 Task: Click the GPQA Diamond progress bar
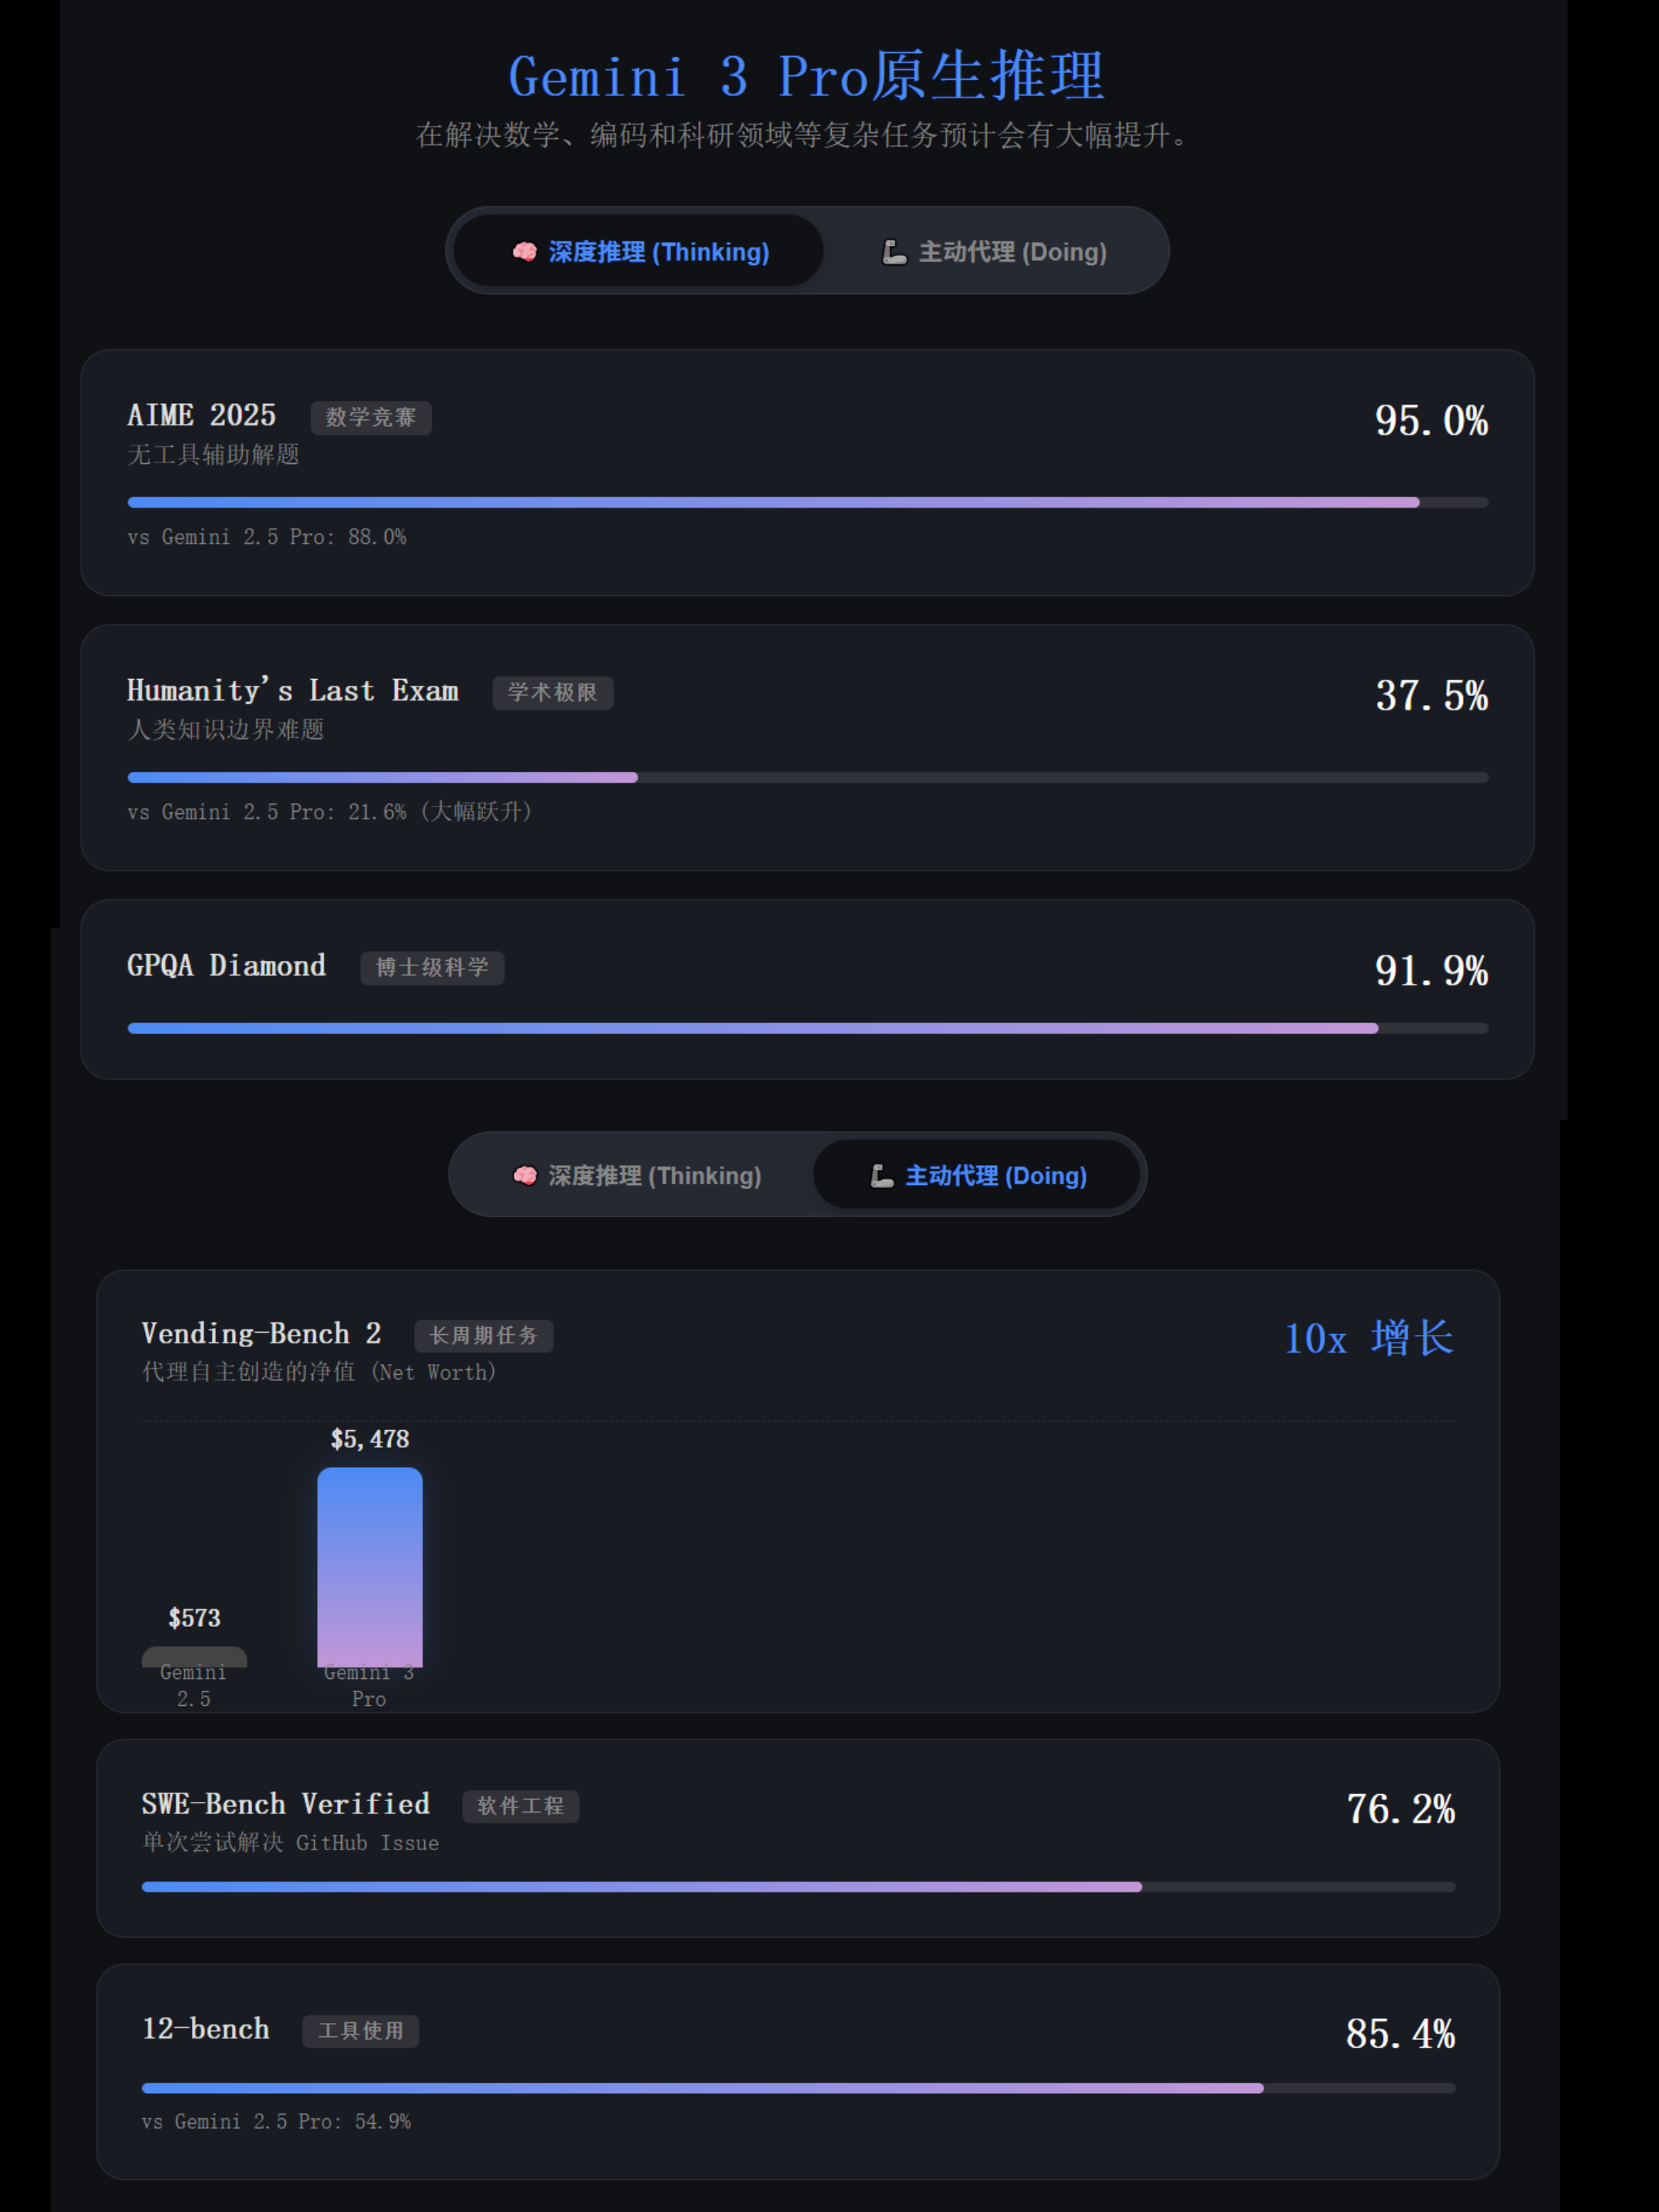pyautogui.click(x=807, y=1028)
